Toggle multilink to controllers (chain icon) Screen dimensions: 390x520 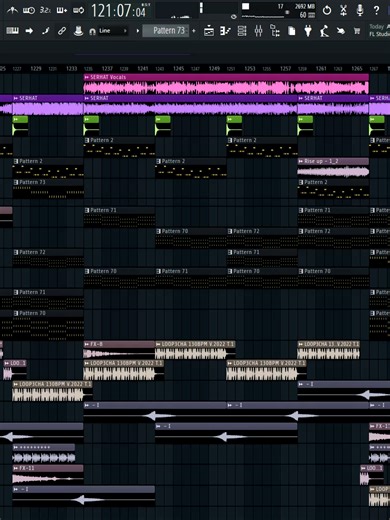[x=62, y=31]
